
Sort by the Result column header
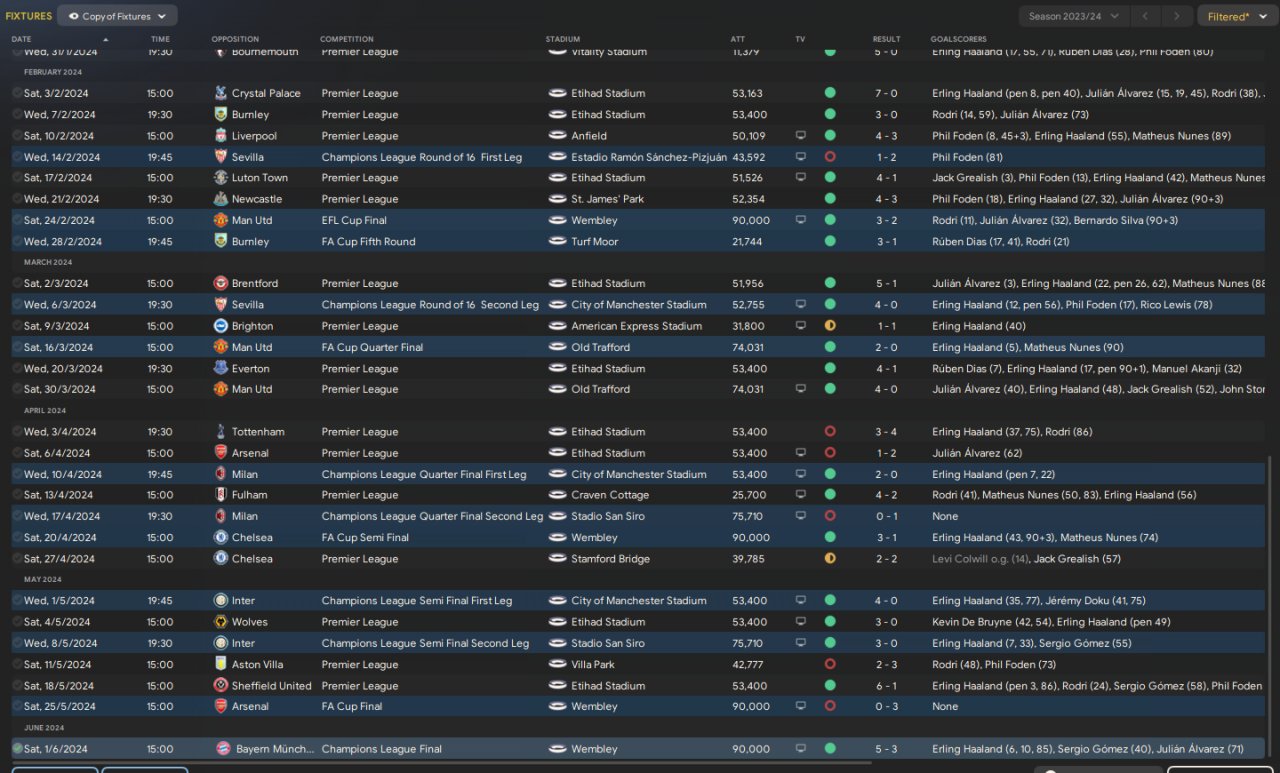(887, 39)
